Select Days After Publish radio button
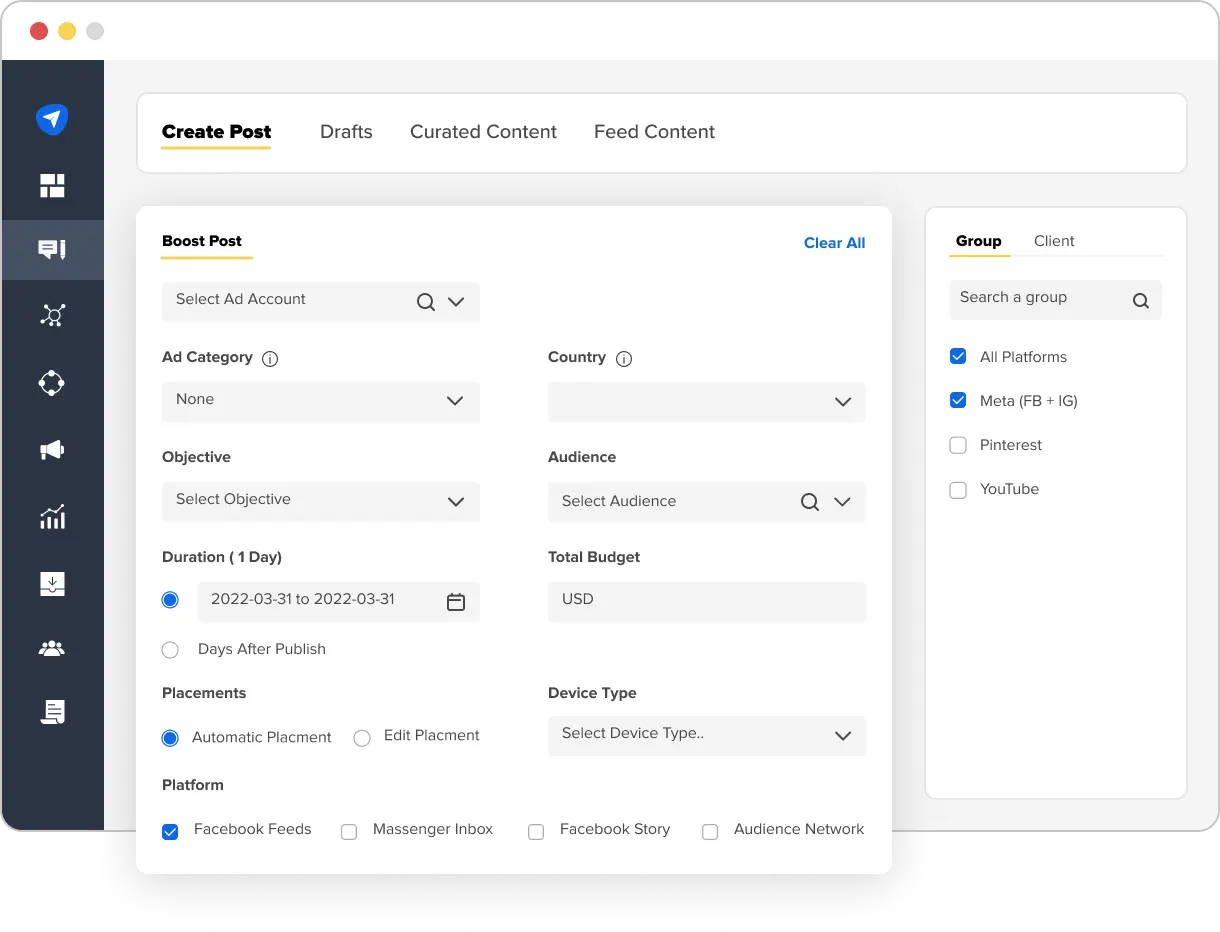Image resolution: width=1220 pixels, height=932 pixels. pos(170,650)
